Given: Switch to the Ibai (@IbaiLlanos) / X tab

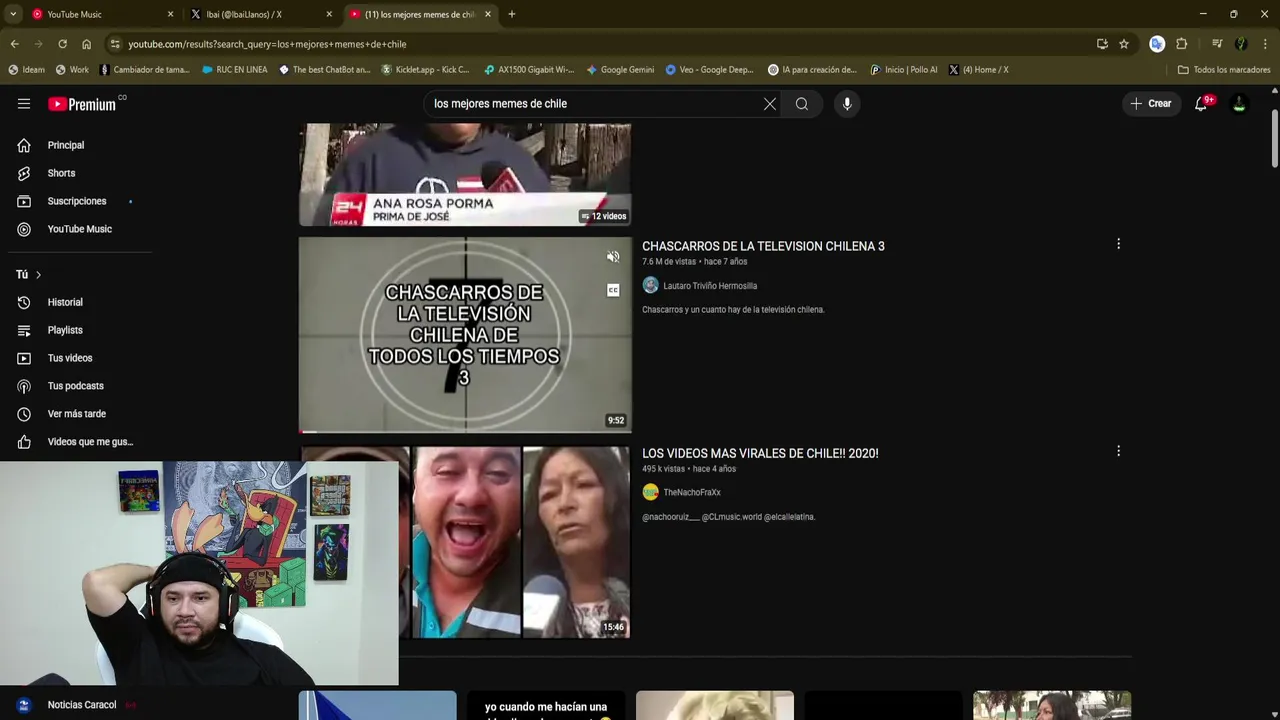Looking at the screenshot, I should tap(260, 14).
